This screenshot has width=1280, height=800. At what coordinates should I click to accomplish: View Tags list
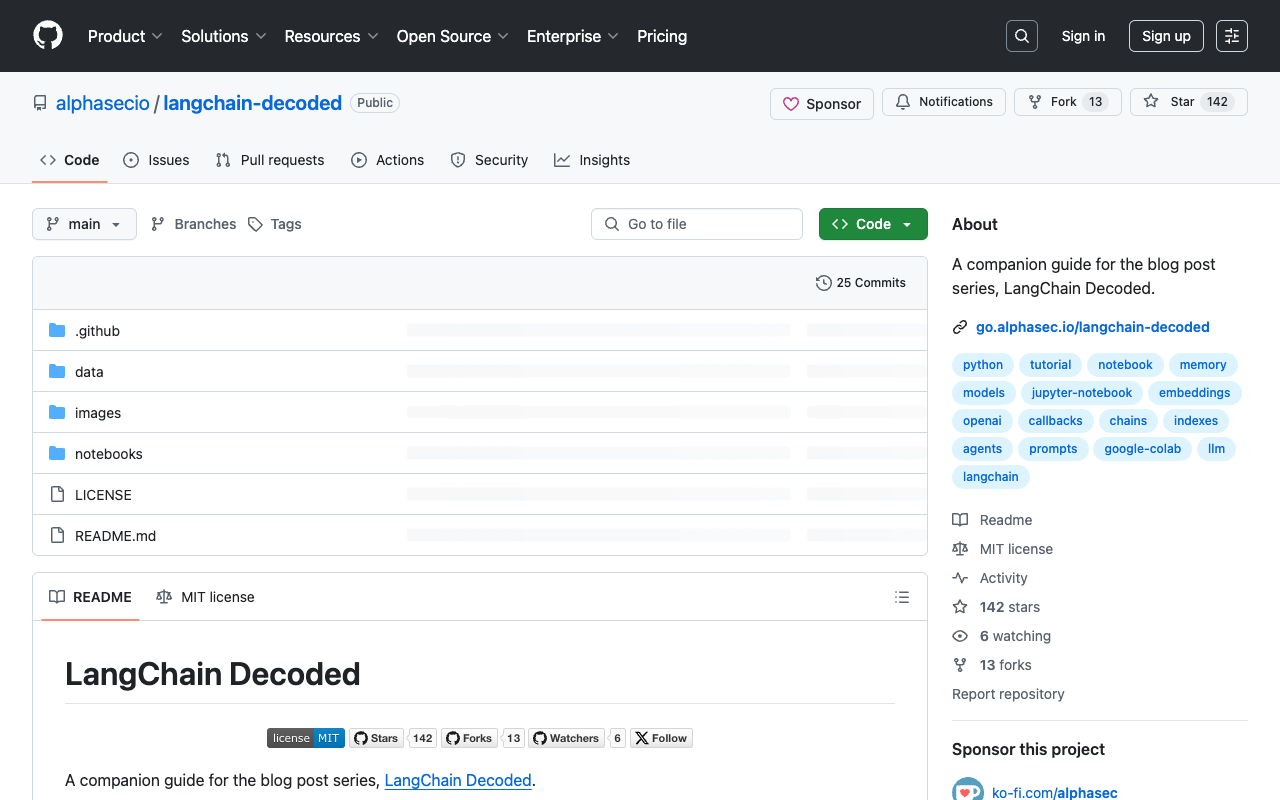coord(275,224)
